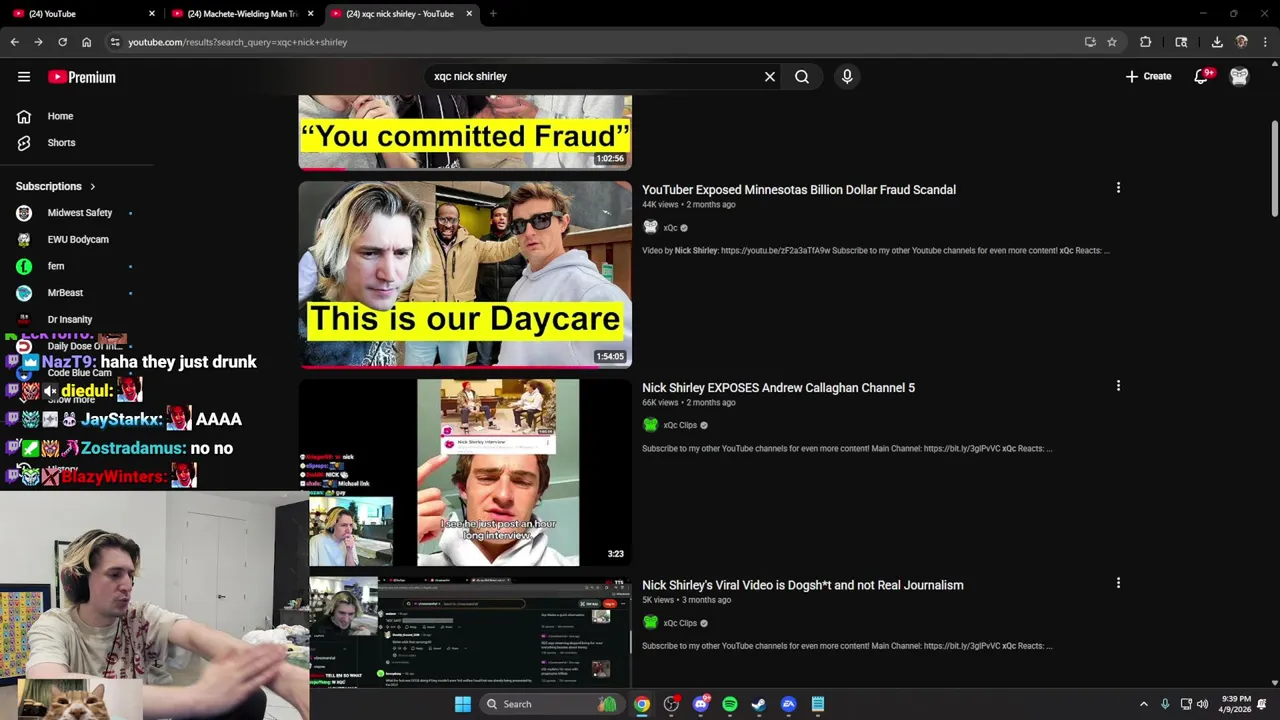
Task: Open Discord from taskbar
Action: coord(701,704)
